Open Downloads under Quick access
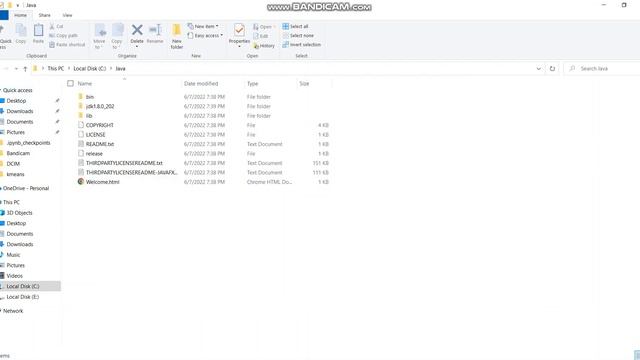The image size is (640, 360). point(20,111)
